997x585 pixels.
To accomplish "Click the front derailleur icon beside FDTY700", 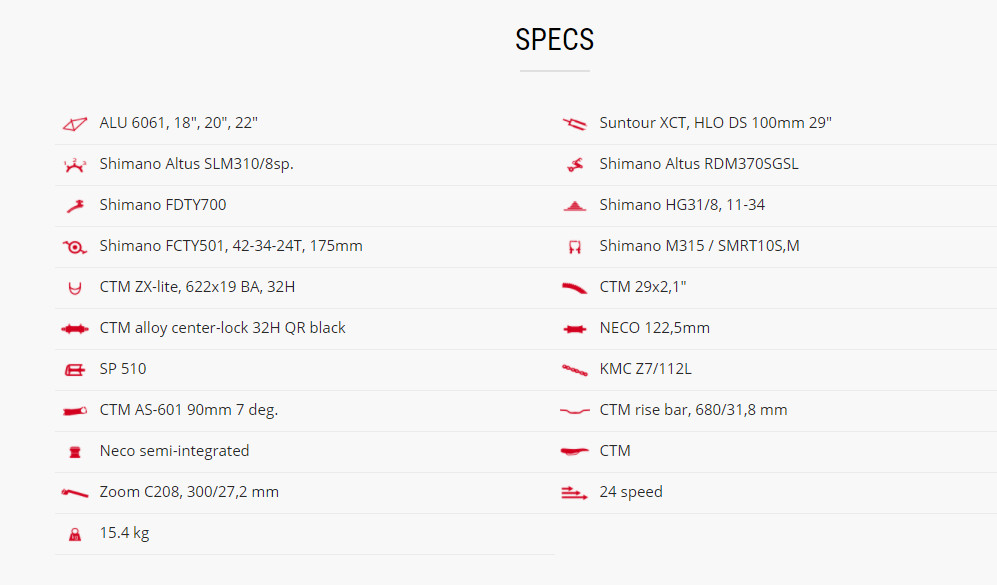I will (x=75, y=206).
